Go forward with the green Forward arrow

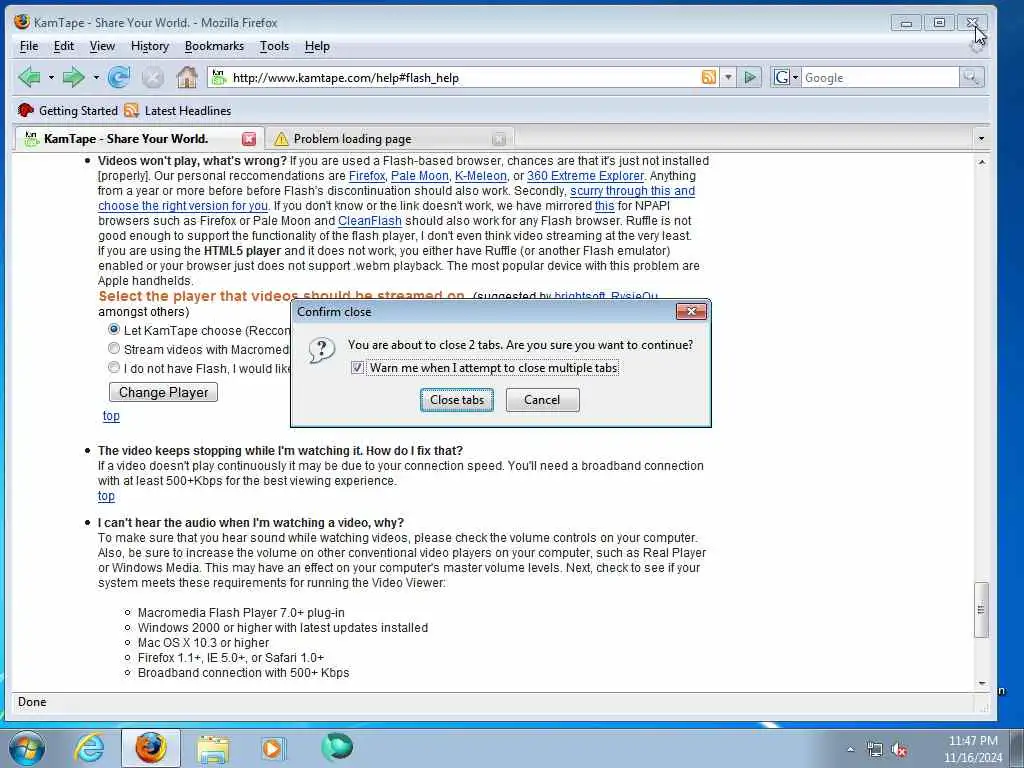point(73,78)
